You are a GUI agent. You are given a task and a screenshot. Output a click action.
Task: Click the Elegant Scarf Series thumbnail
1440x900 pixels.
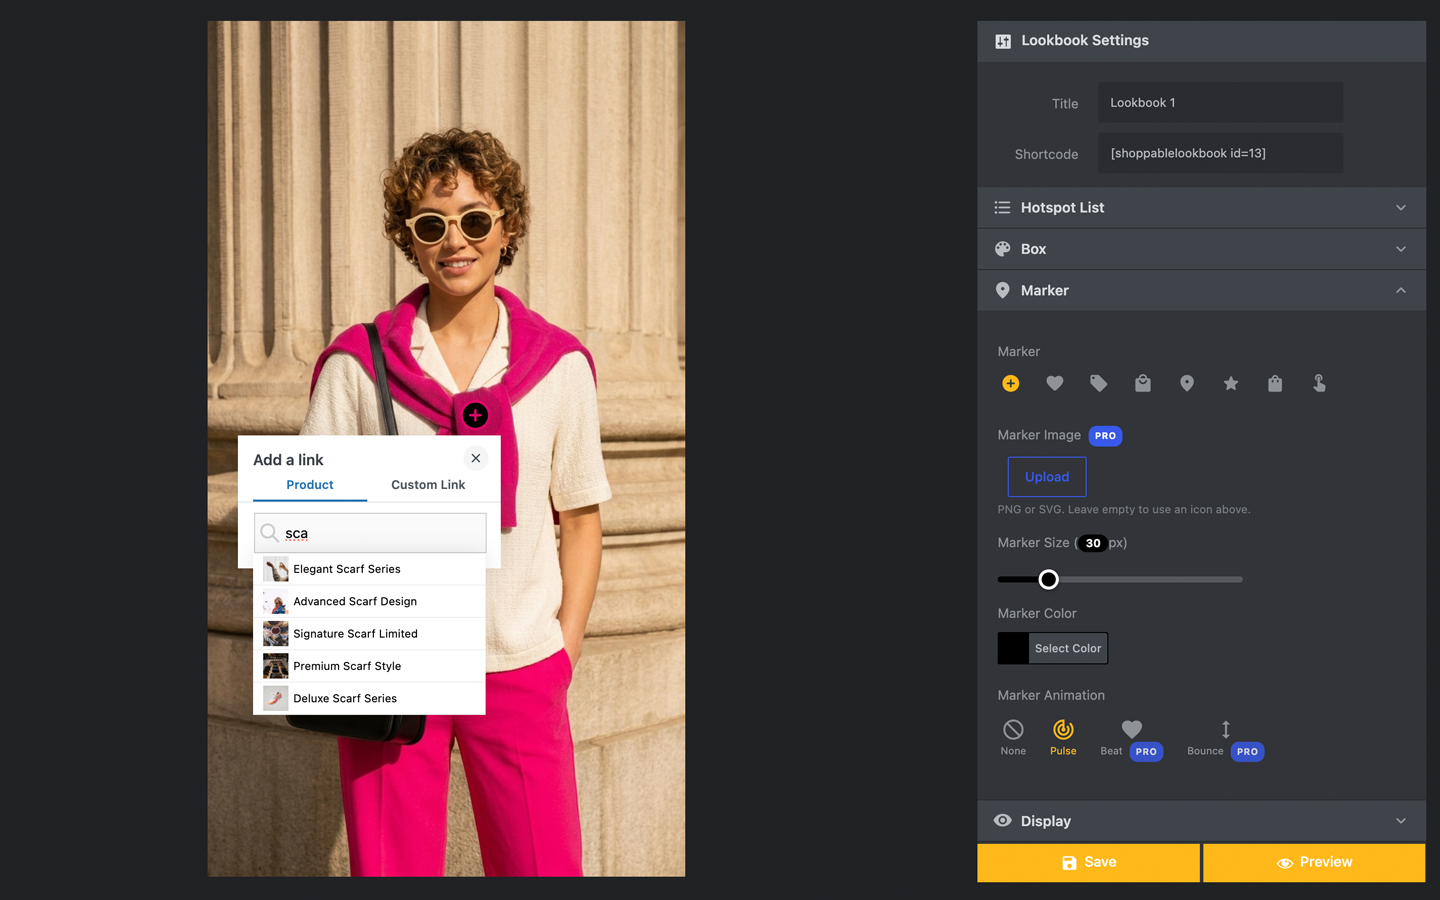275,569
